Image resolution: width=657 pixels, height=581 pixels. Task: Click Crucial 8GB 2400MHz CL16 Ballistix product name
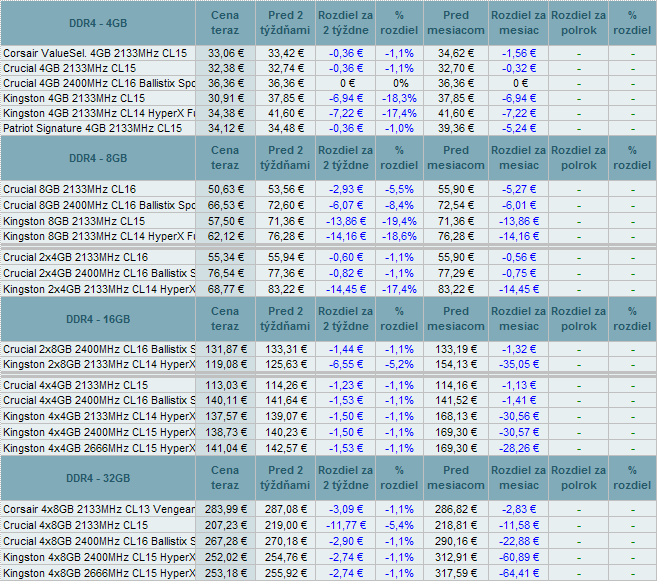(x=99, y=205)
